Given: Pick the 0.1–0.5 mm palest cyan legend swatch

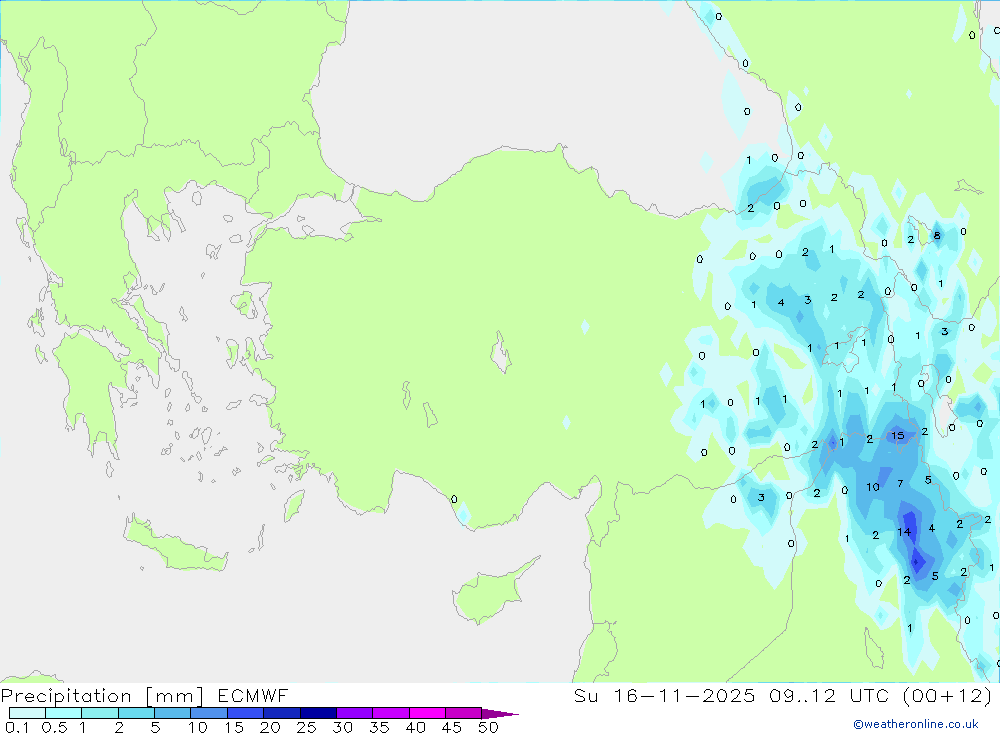Looking at the screenshot, I should pyautogui.click(x=27, y=713).
